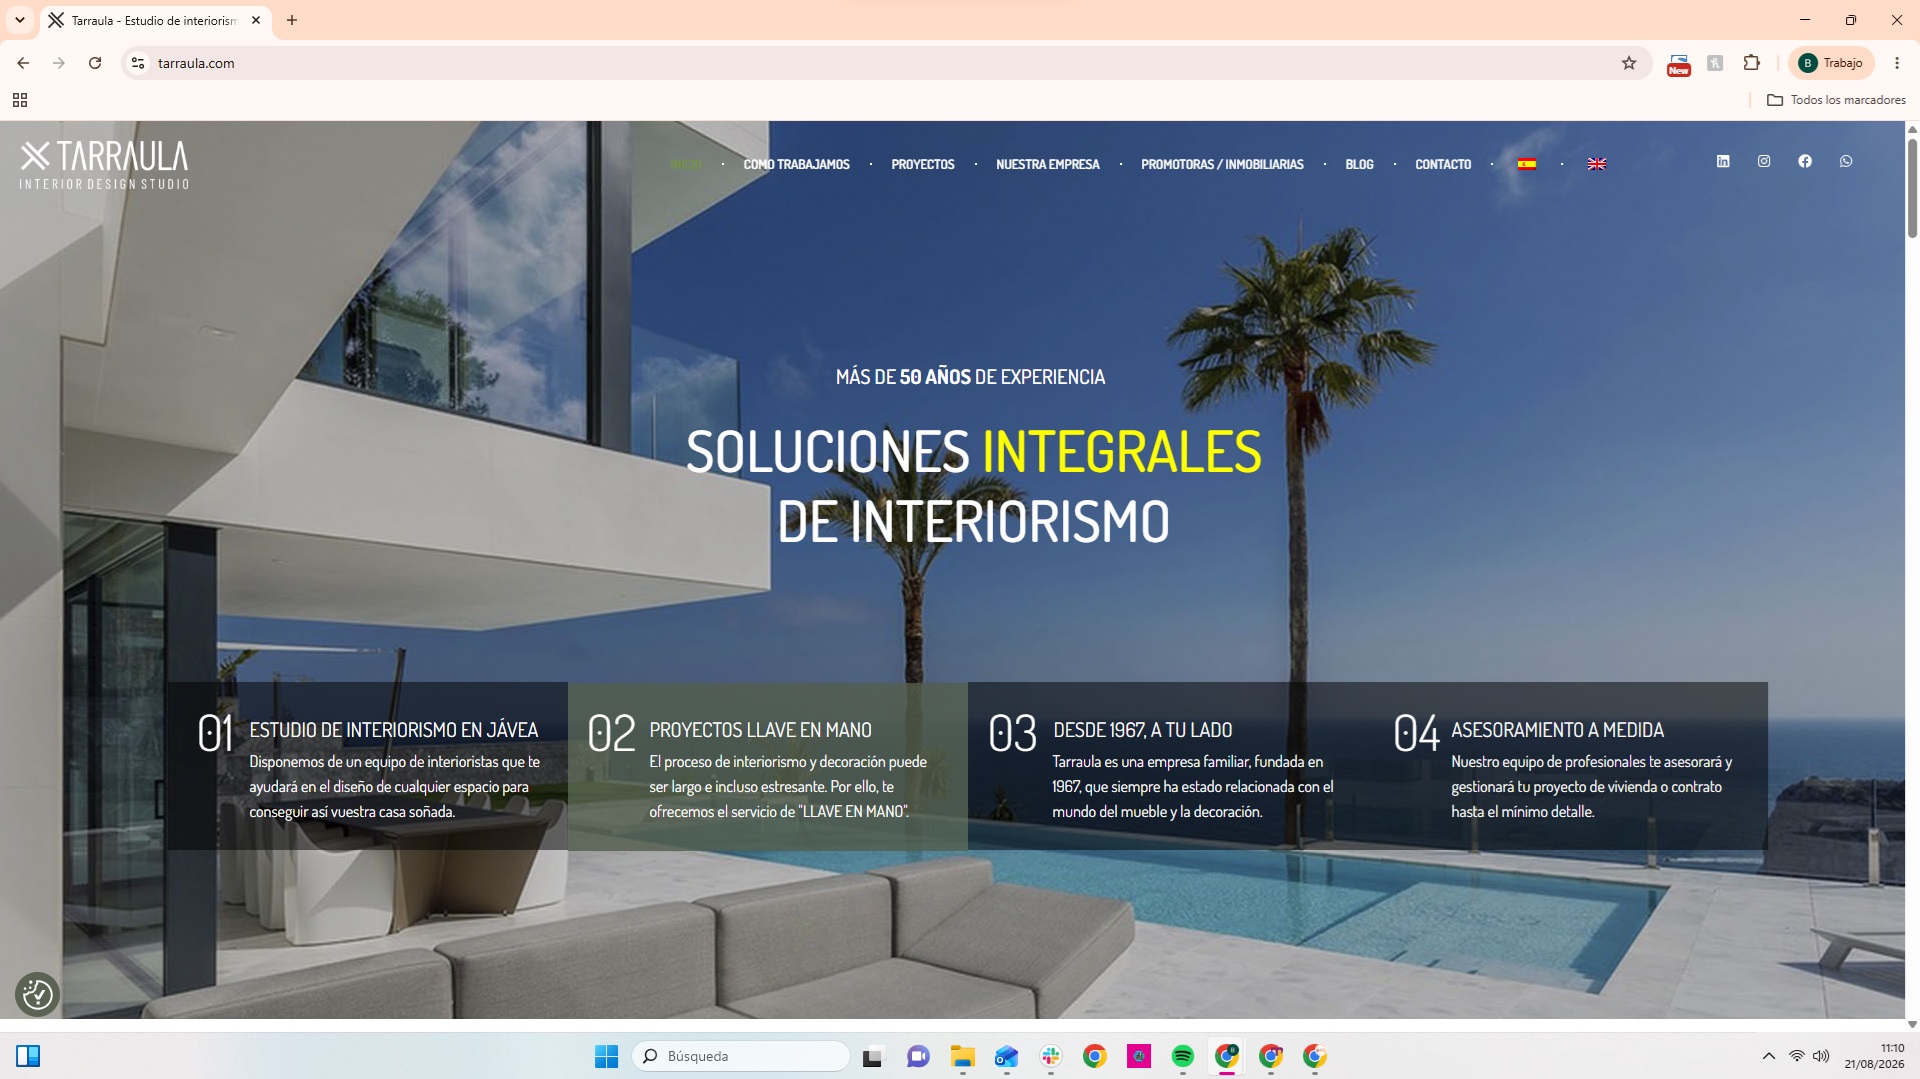Screen dimensions: 1920x1079
Task: Open the Blog menu item
Action: (1359, 164)
